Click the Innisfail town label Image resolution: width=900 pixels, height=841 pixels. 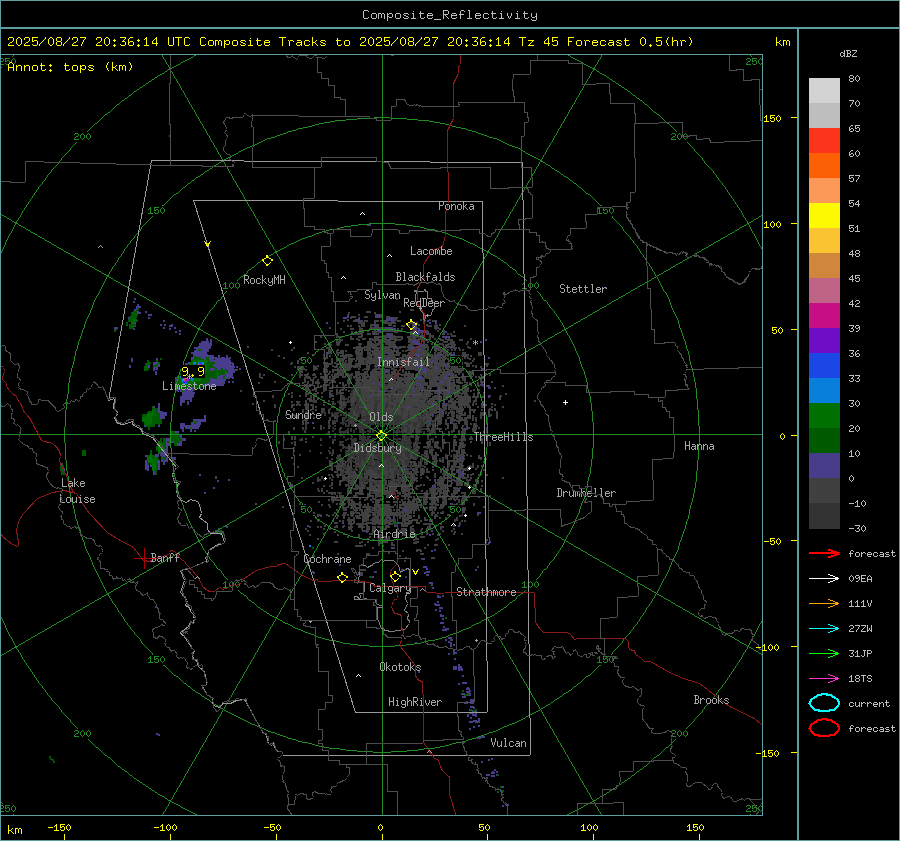click(x=403, y=362)
